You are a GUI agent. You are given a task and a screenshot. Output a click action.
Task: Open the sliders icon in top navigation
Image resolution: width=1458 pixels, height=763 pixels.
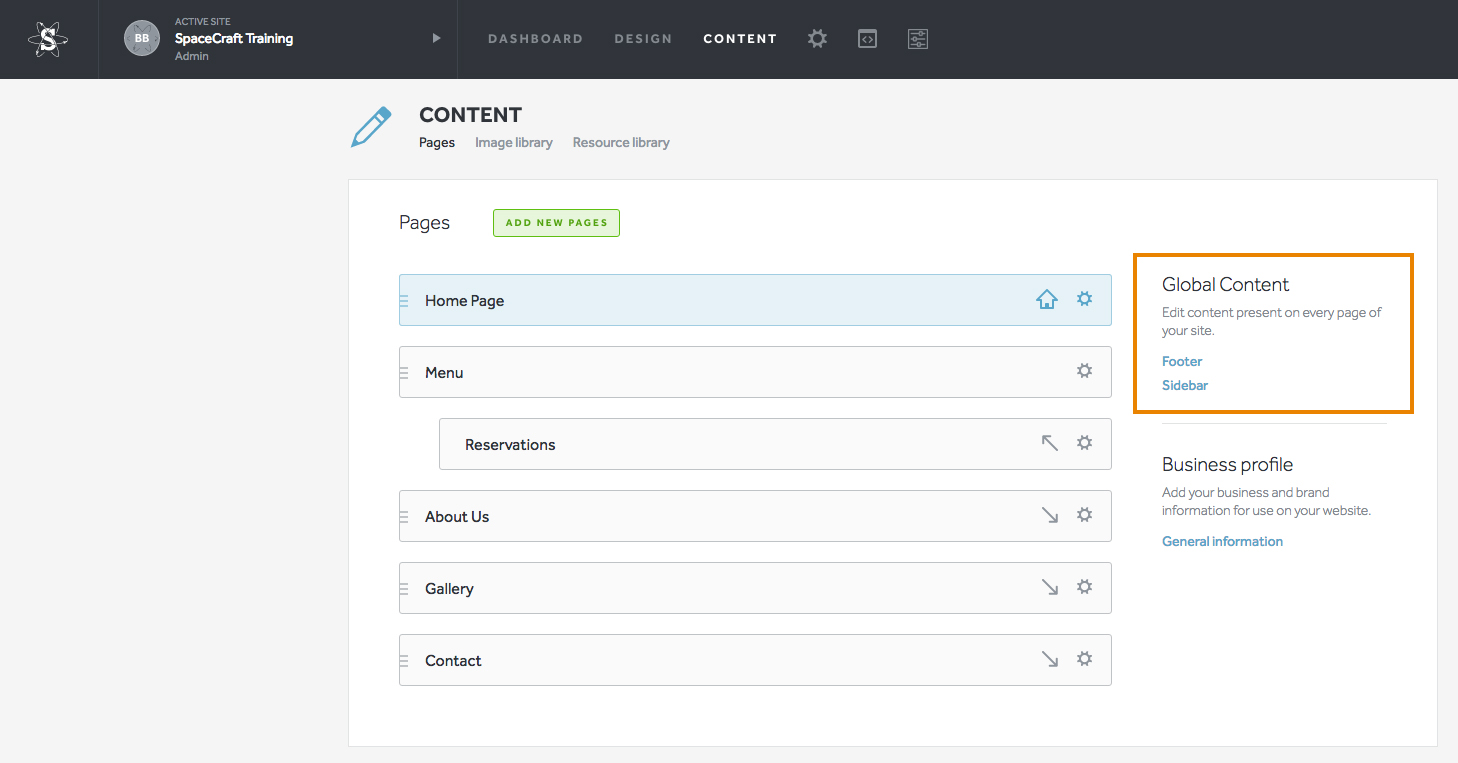918,39
